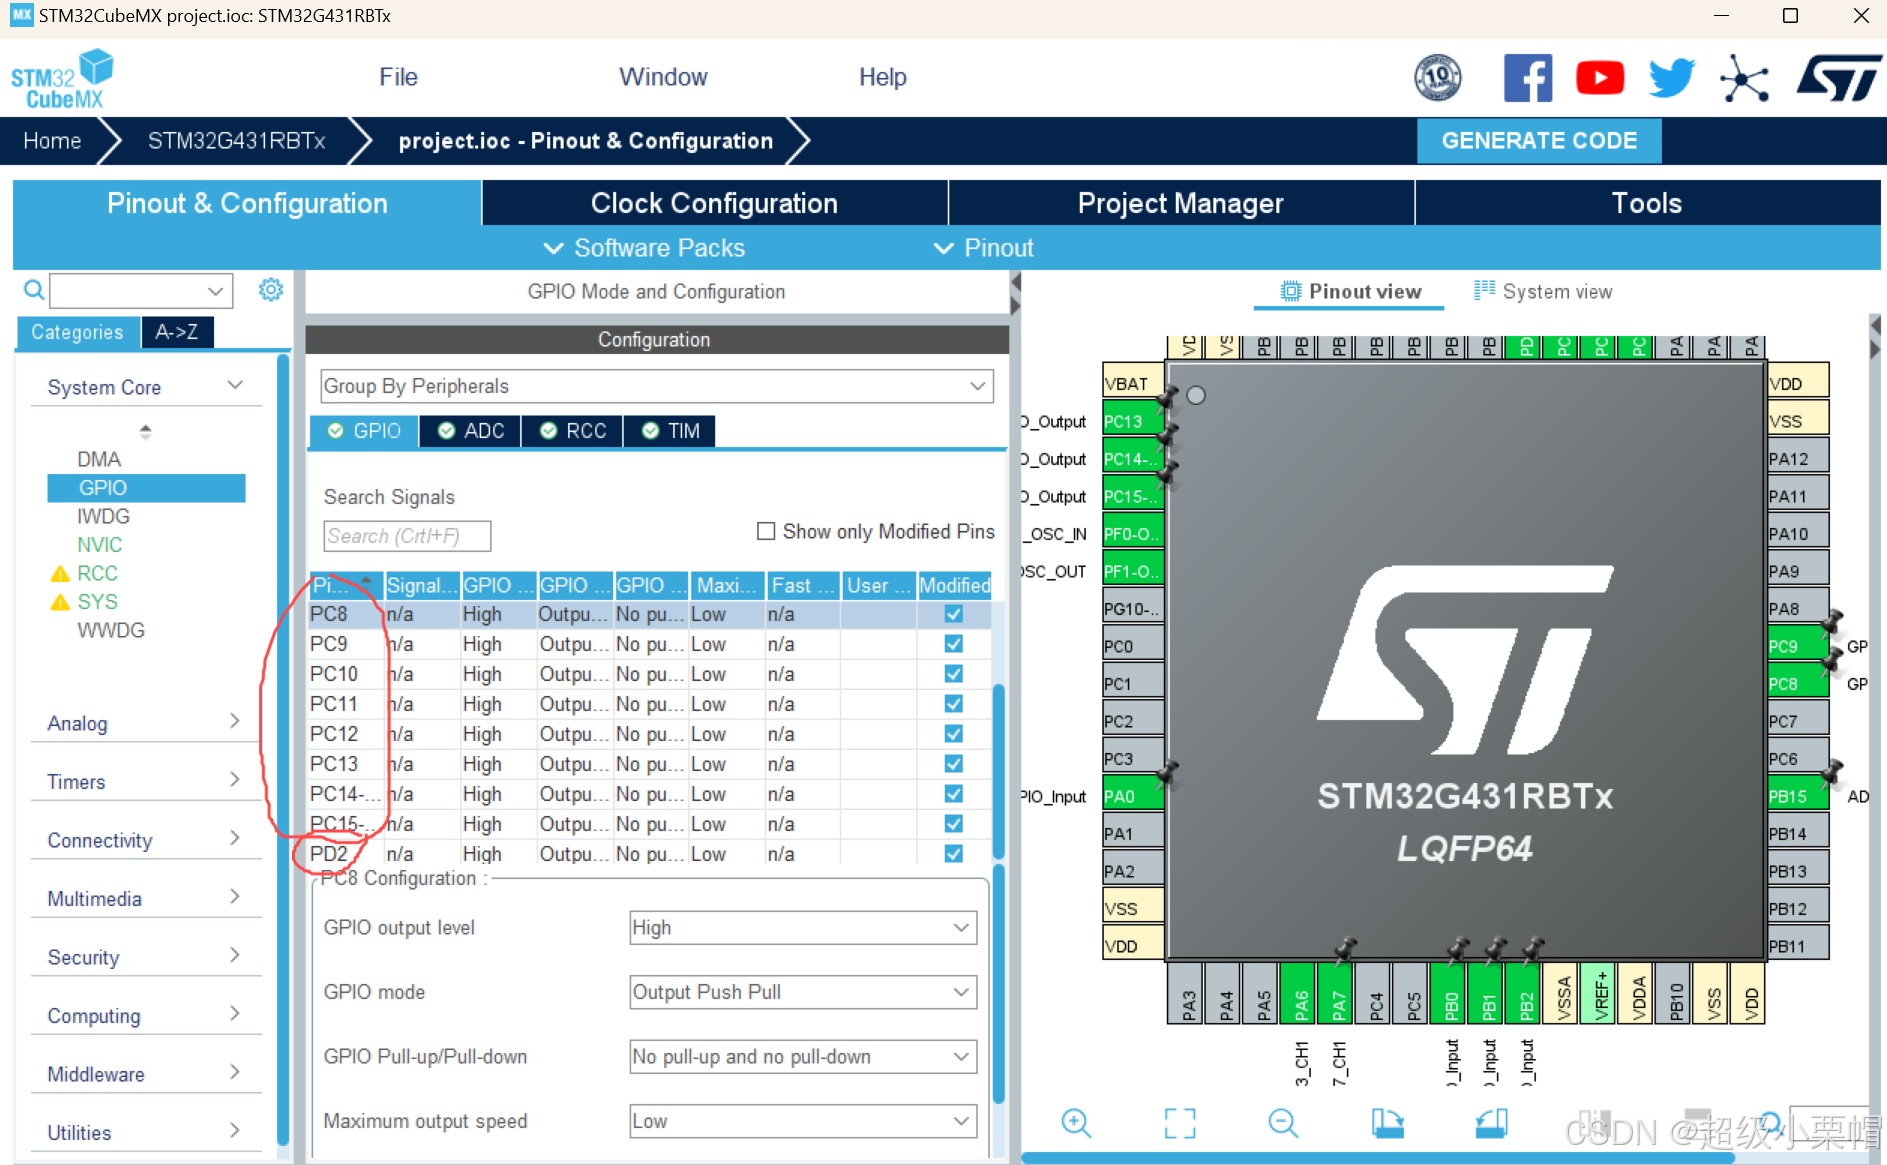Click the STM32G431RBTx breadcrumb
Screen dimensions: 1887x1165
pos(237,141)
